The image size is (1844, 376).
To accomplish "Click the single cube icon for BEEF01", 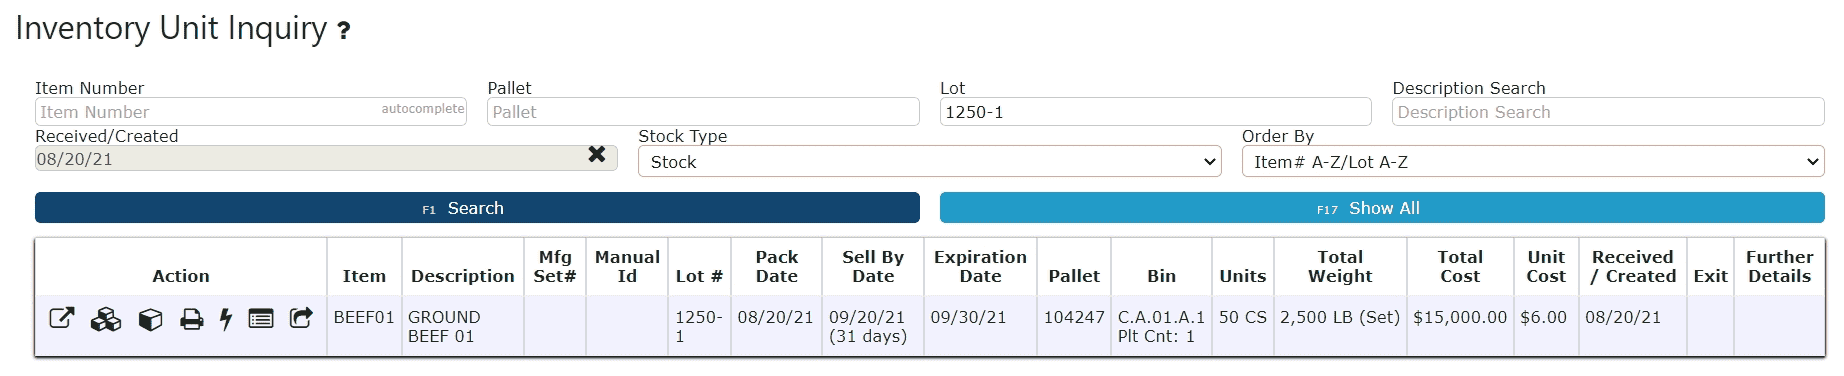I will pos(150,319).
